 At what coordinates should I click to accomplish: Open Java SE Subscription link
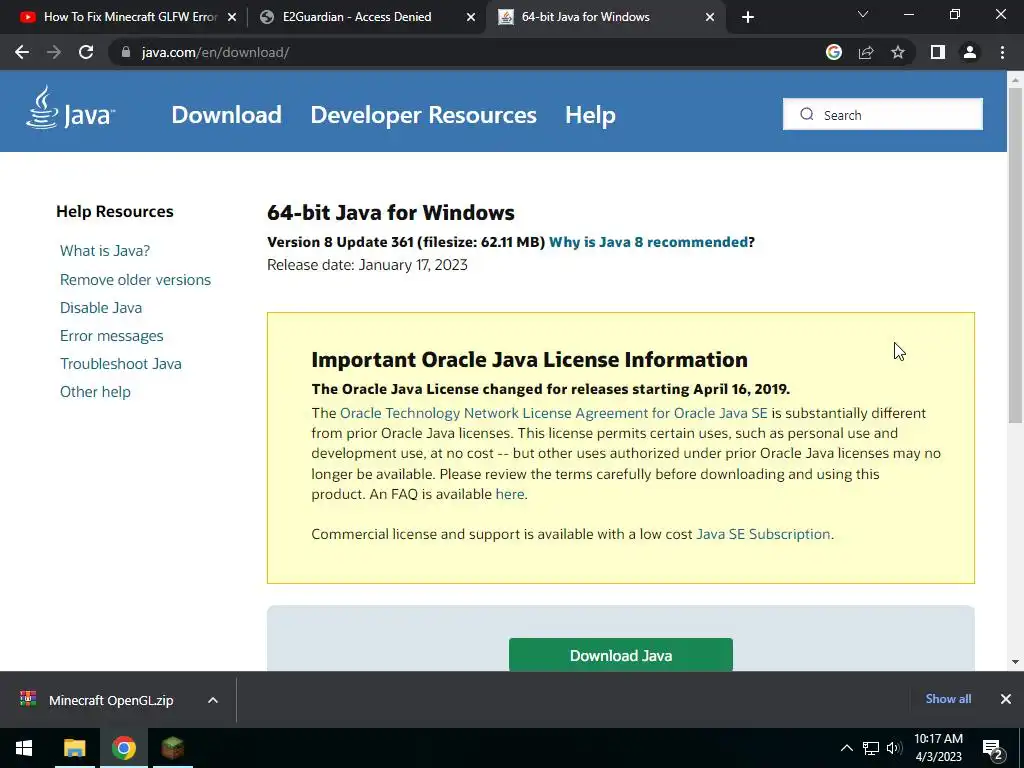(763, 534)
